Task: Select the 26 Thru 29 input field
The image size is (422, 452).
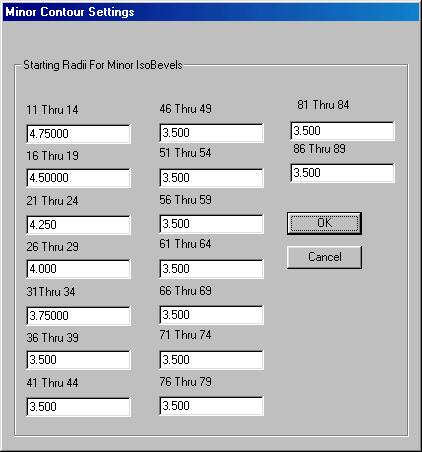Action: tap(78, 269)
